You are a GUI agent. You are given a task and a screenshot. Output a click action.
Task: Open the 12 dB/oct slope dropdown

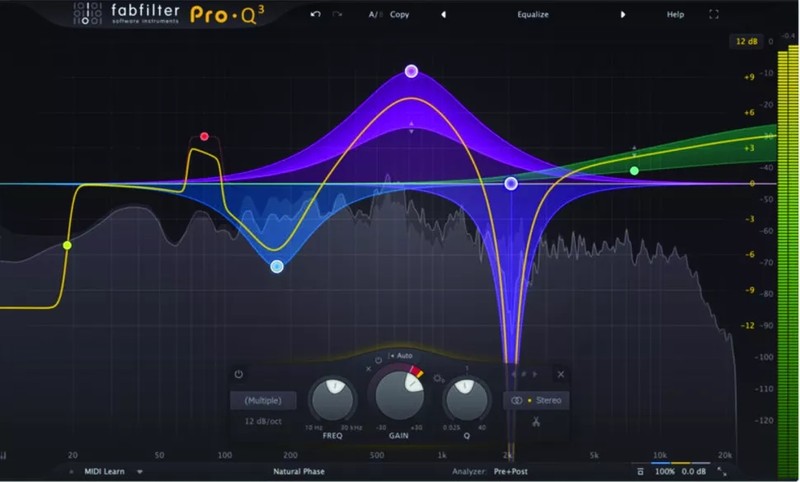click(263, 421)
